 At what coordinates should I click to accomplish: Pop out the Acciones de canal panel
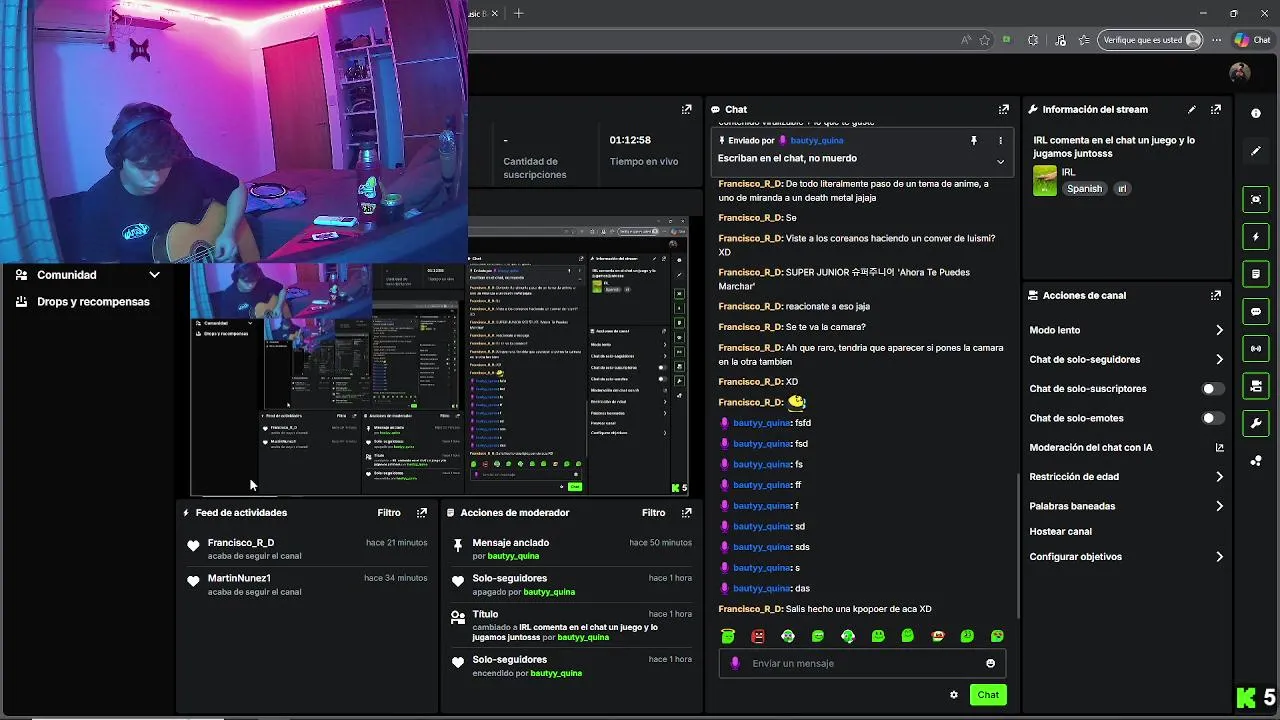(1215, 296)
